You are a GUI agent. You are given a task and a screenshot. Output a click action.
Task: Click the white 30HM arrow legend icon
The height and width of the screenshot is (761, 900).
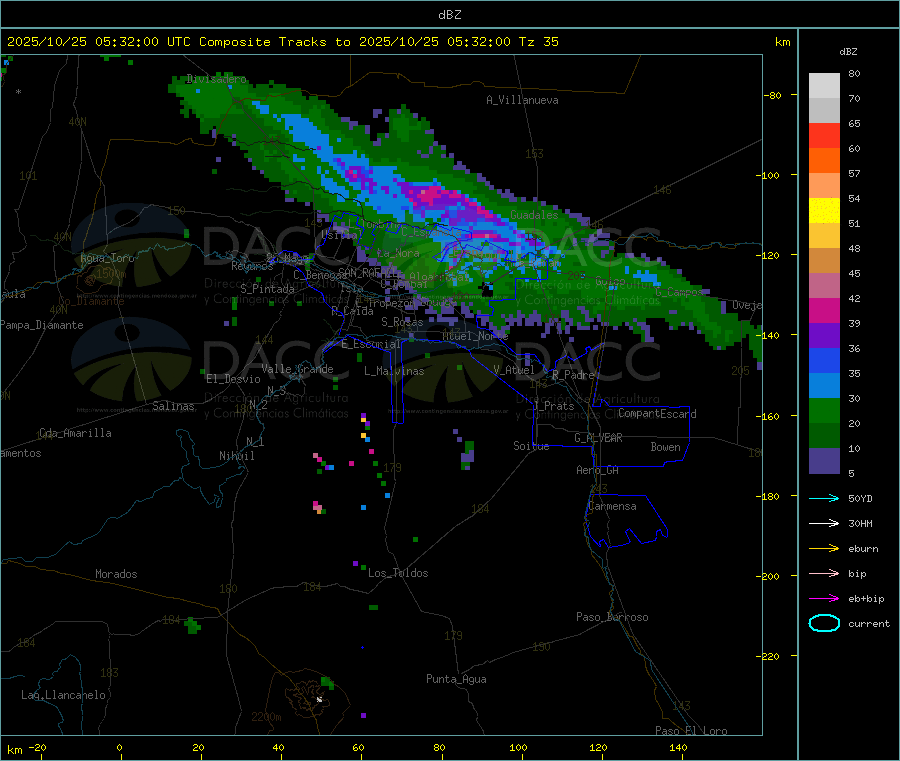pos(824,523)
